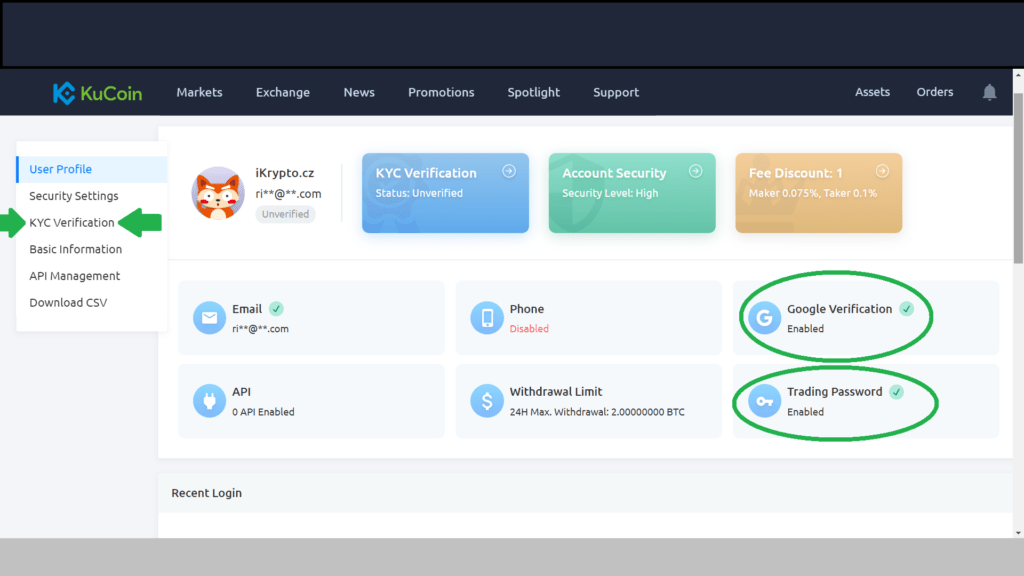Screen dimensions: 1024x576
Task: Click the API plug icon
Action: [x=209, y=400]
